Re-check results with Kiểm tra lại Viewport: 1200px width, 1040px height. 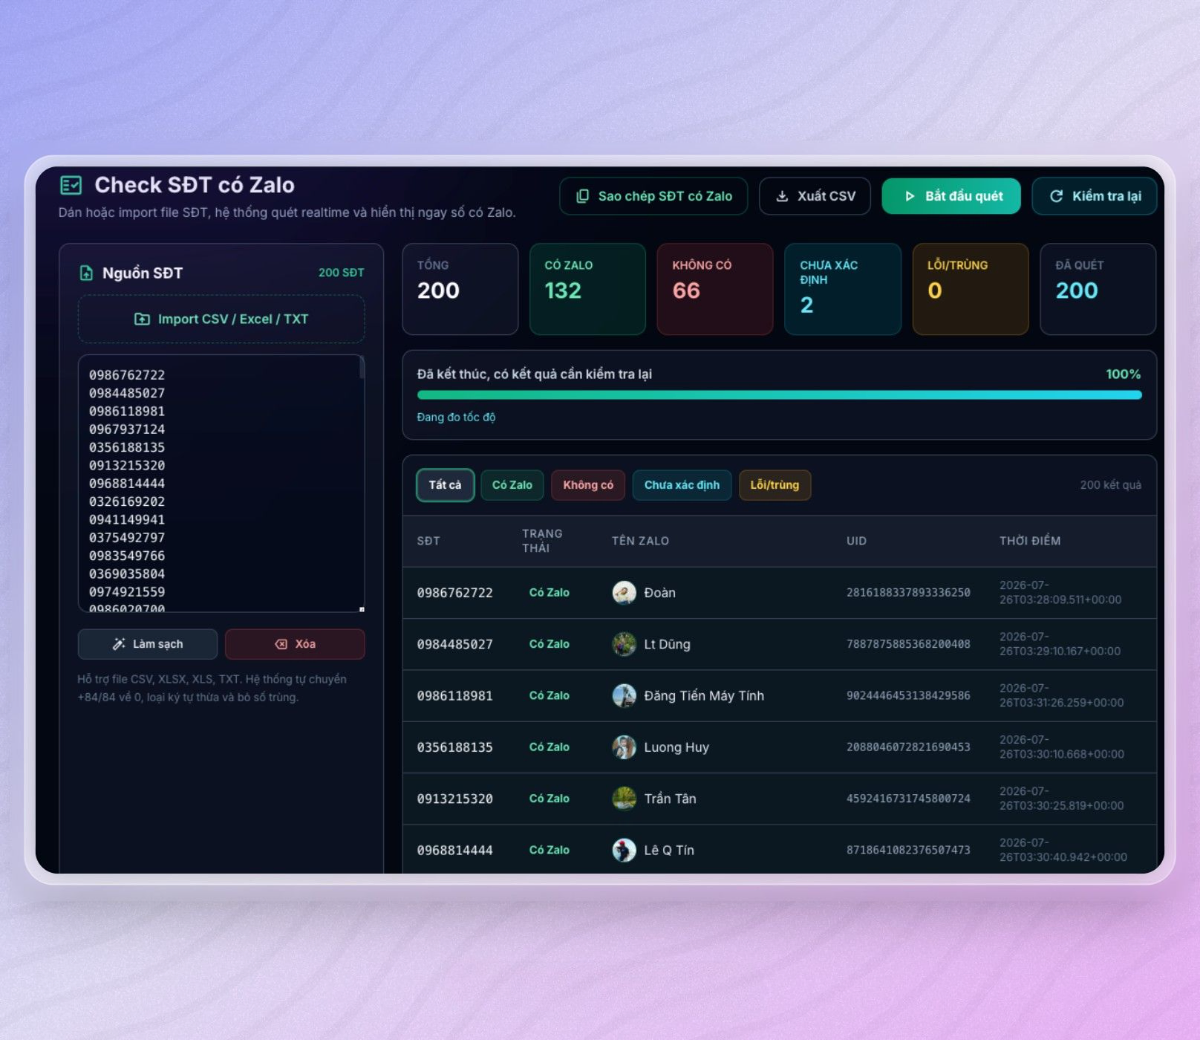pos(1094,196)
